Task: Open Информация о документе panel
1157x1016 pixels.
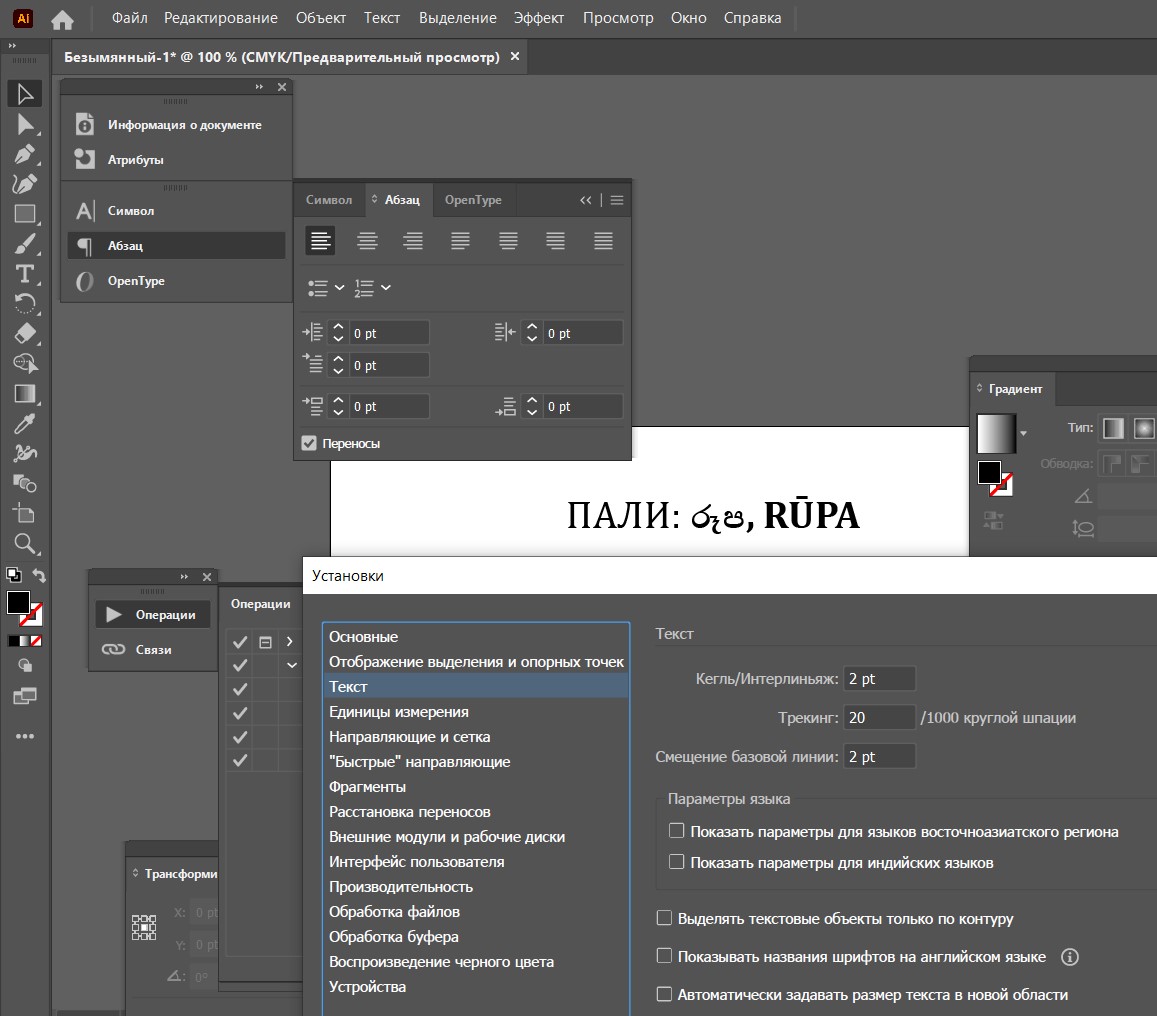Action: click(x=184, y=125)
